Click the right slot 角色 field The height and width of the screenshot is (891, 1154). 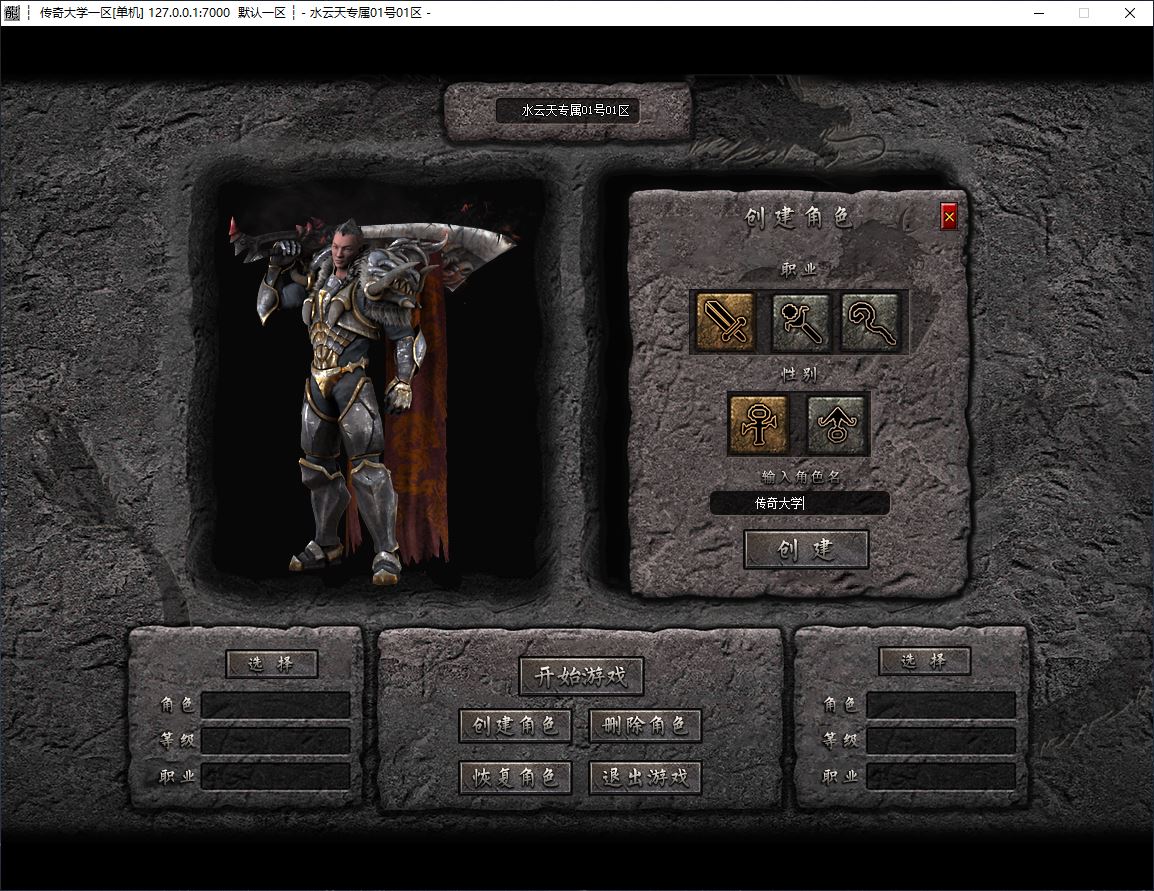[x=941, y=705]
